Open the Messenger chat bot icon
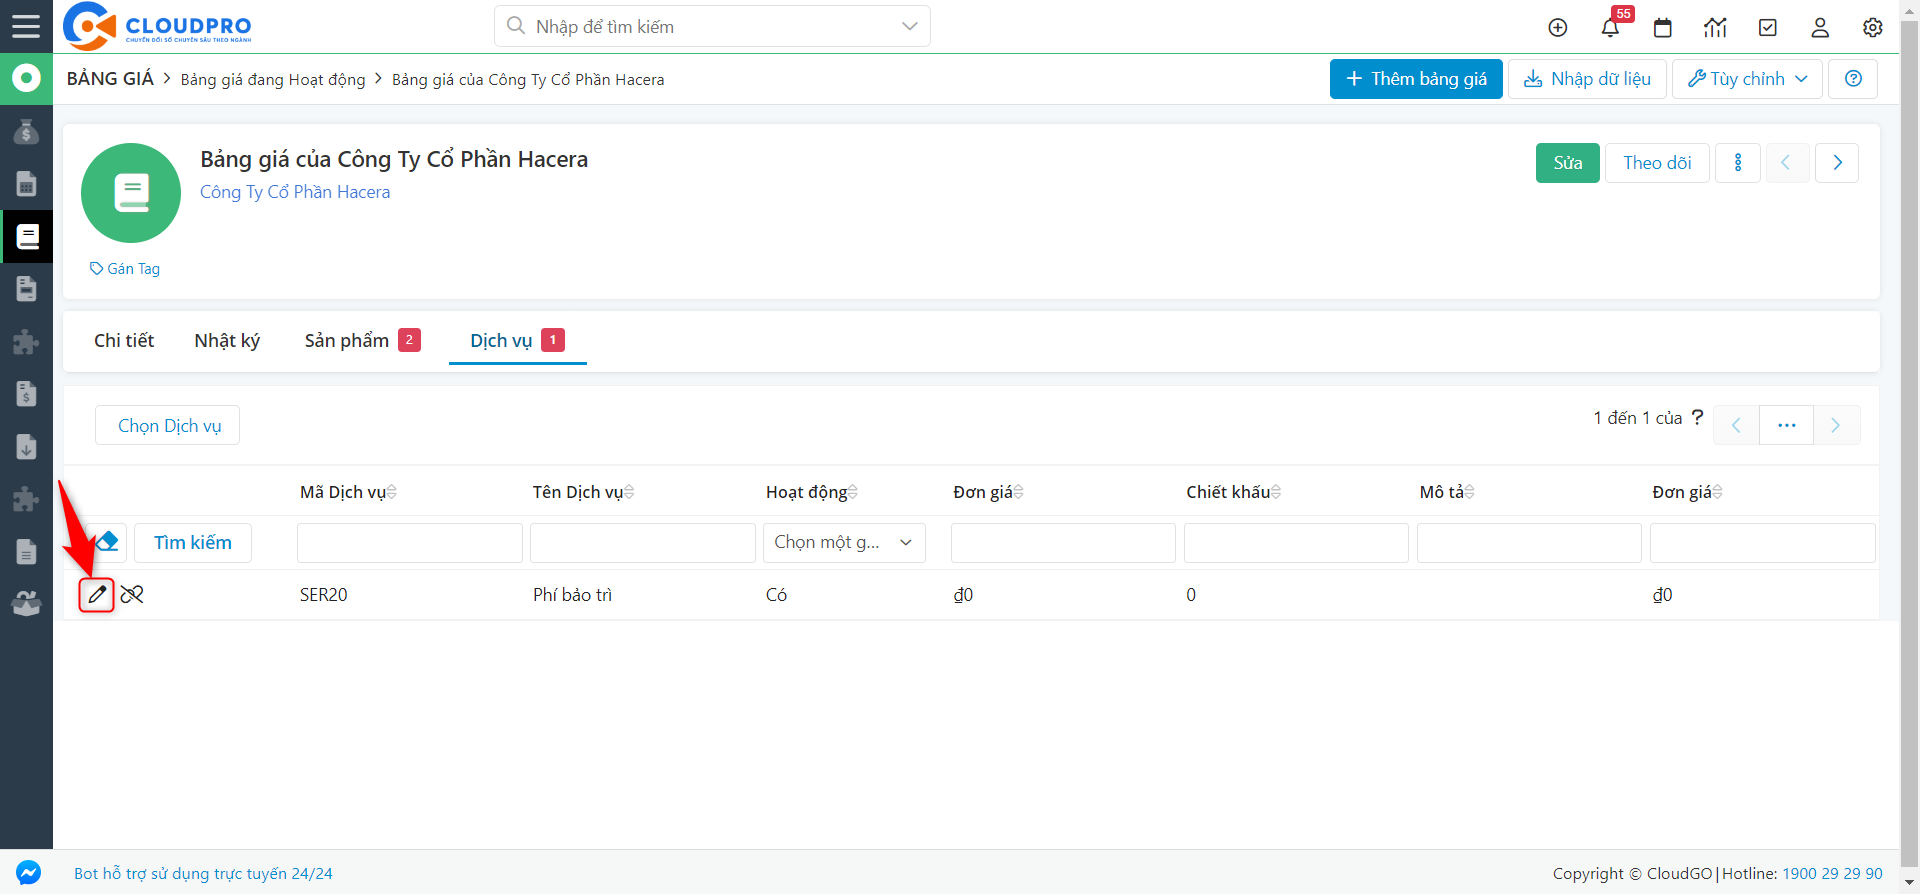The image size is (1920, 894). [x=28, y=873]
